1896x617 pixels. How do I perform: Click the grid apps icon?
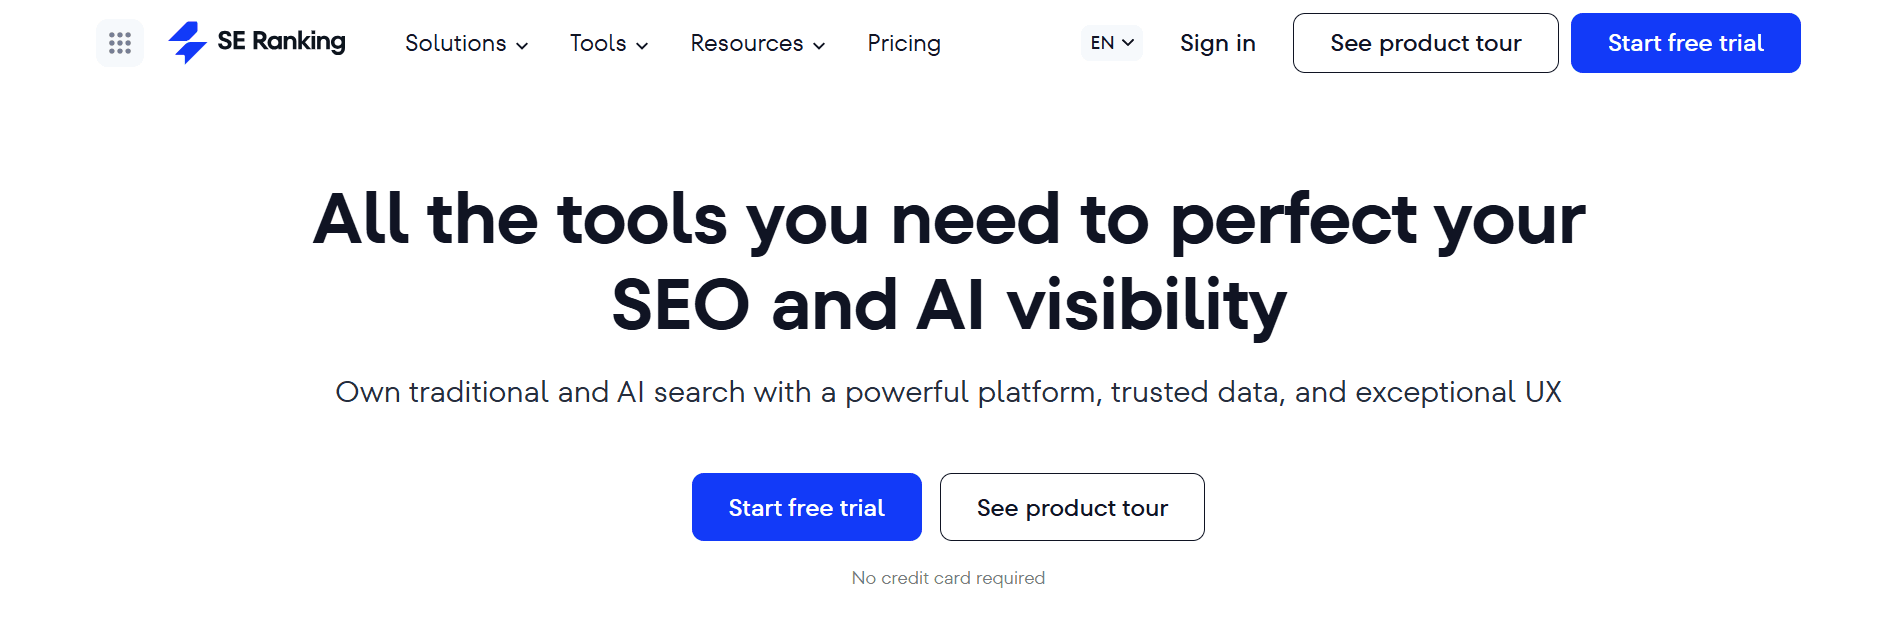click(x=119, y=43)
